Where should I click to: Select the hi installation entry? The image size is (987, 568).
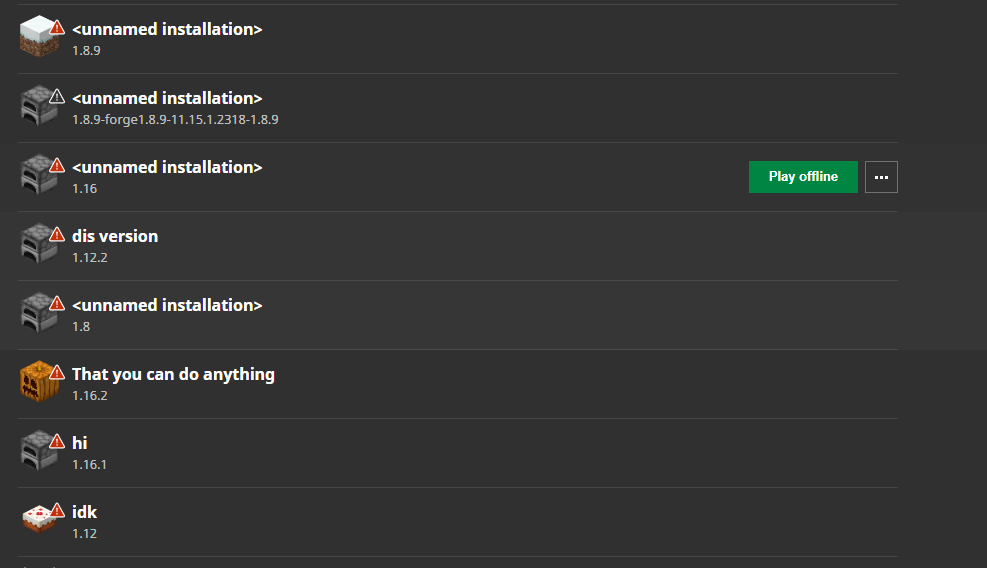(x=80, y=444)
